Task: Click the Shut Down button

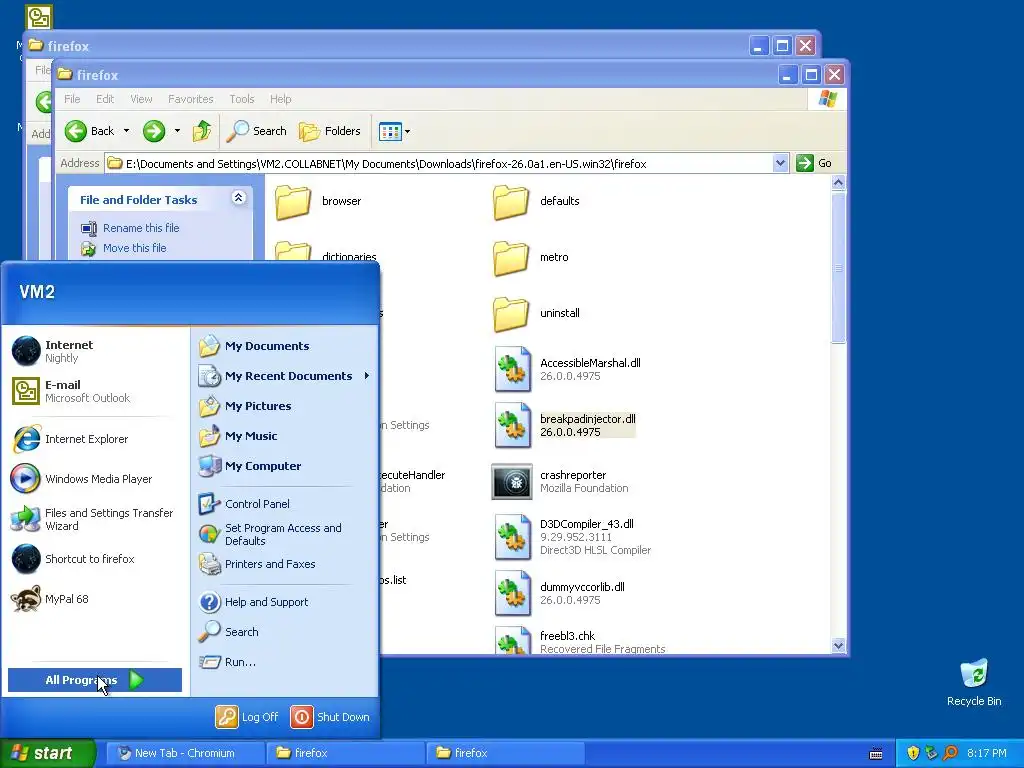Action: point(330,717)
